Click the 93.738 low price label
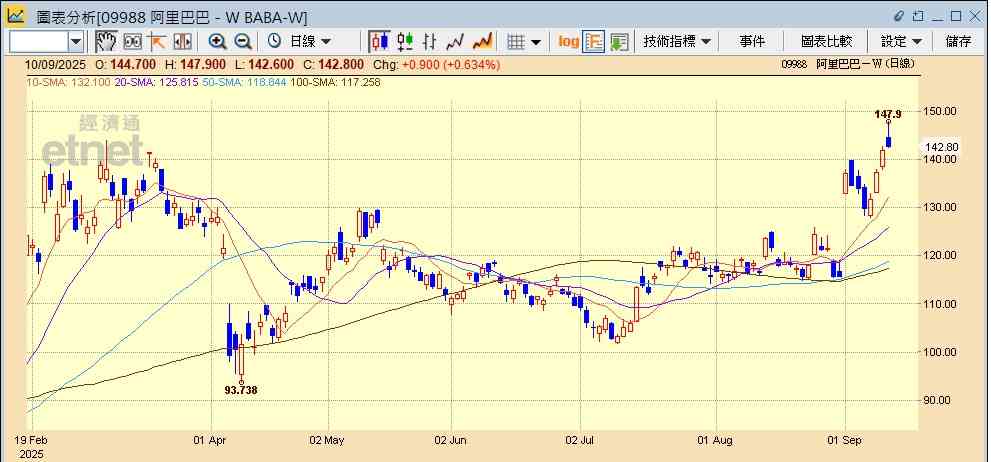 (241, 390)
